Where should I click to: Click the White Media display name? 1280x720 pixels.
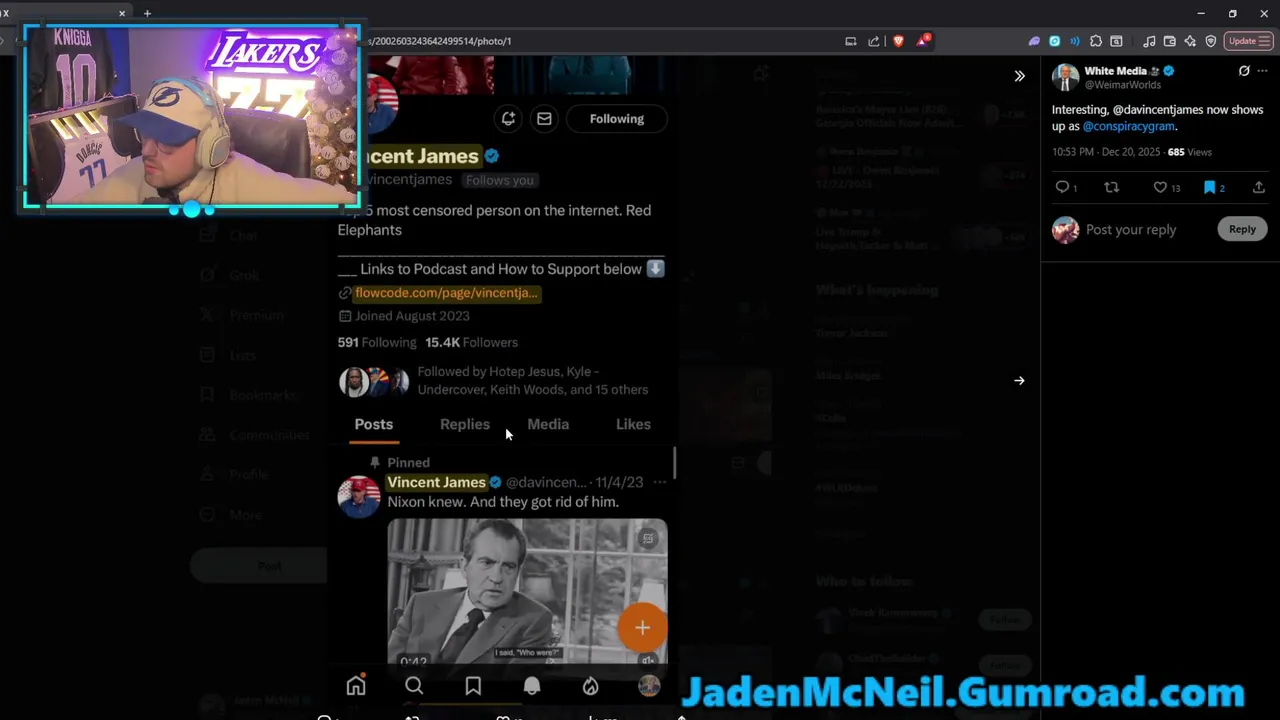click(x=1115, y=71)
